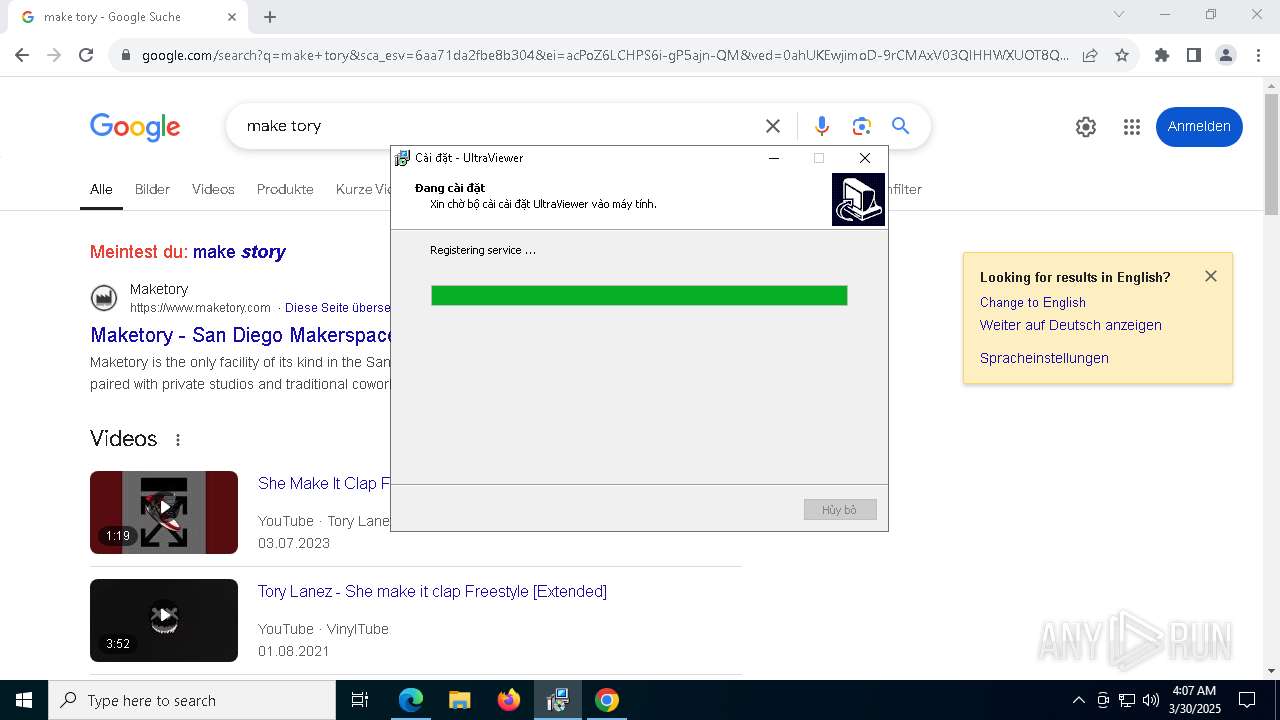
Task: Start voice search microphone
Action: pos(821,126)
